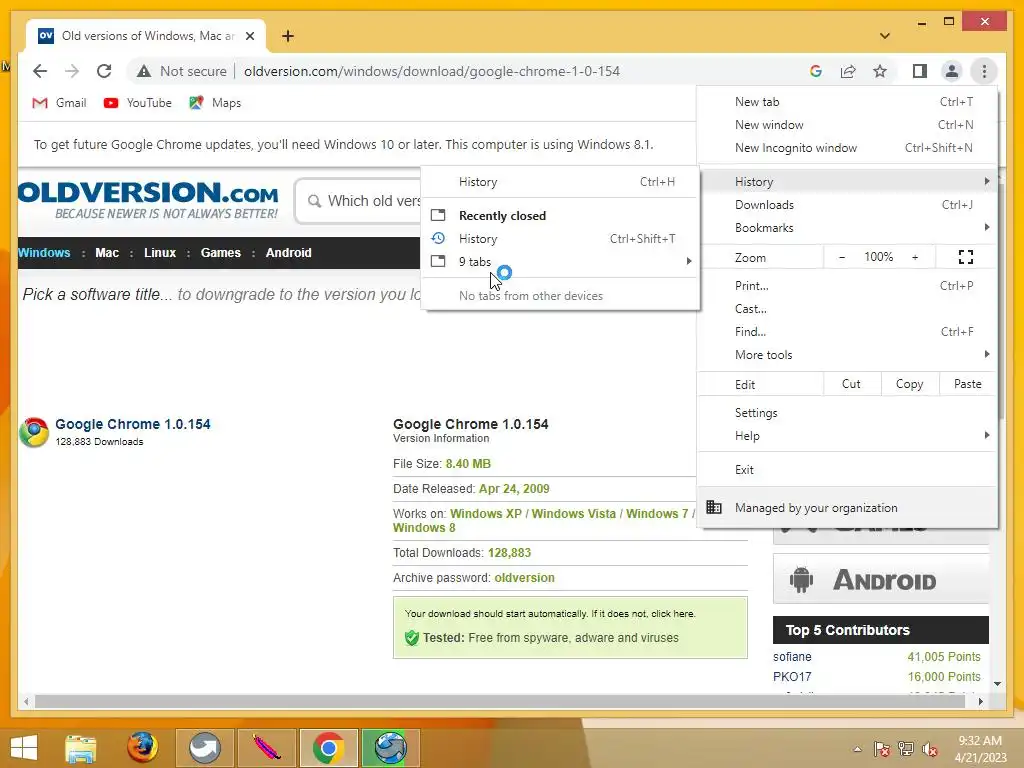Choose Find from the menu
Image resolution: width=1024 pixels, height=768 pixels.
pos(847,332)
